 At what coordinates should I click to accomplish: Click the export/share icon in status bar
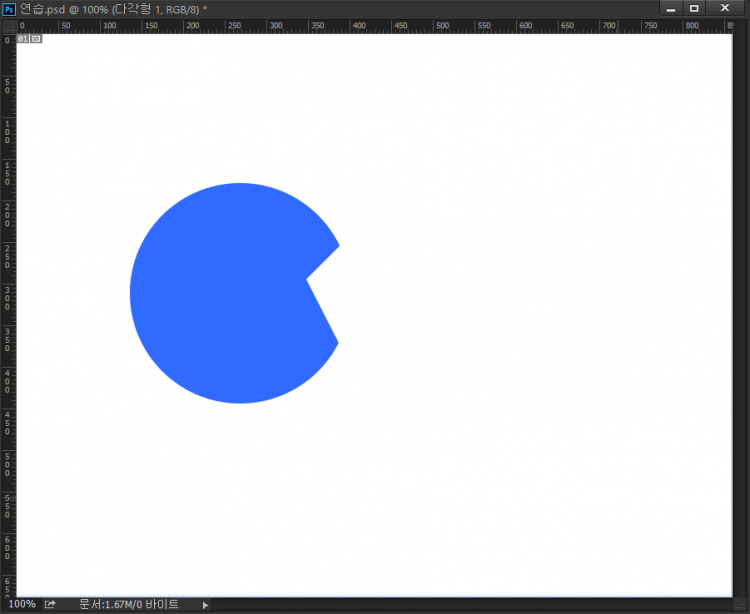coord(50,604)
